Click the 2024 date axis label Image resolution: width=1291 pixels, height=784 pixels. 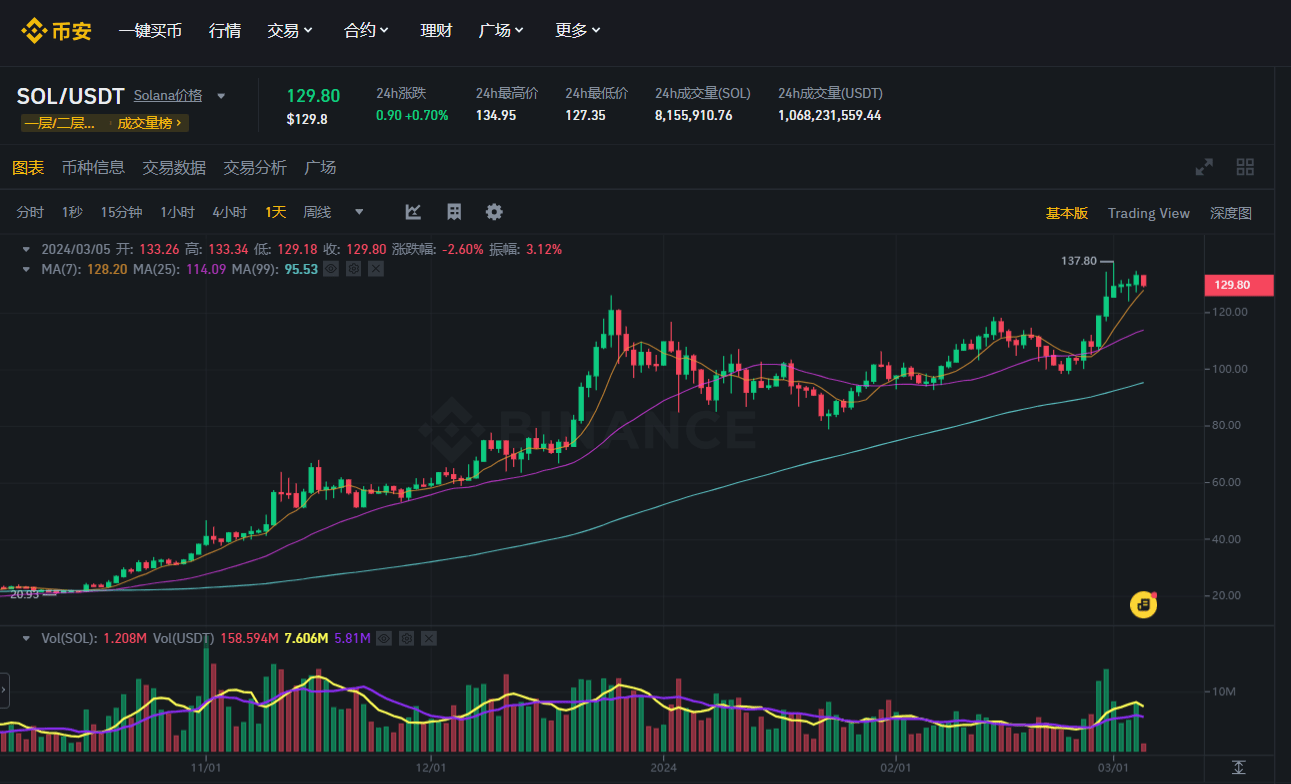click(664, 768)
